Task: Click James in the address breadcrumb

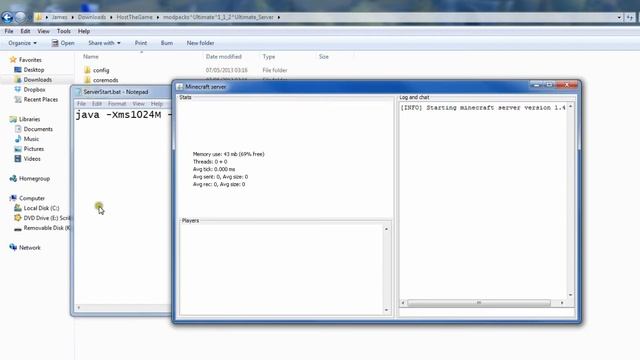Action: point(60,17)
